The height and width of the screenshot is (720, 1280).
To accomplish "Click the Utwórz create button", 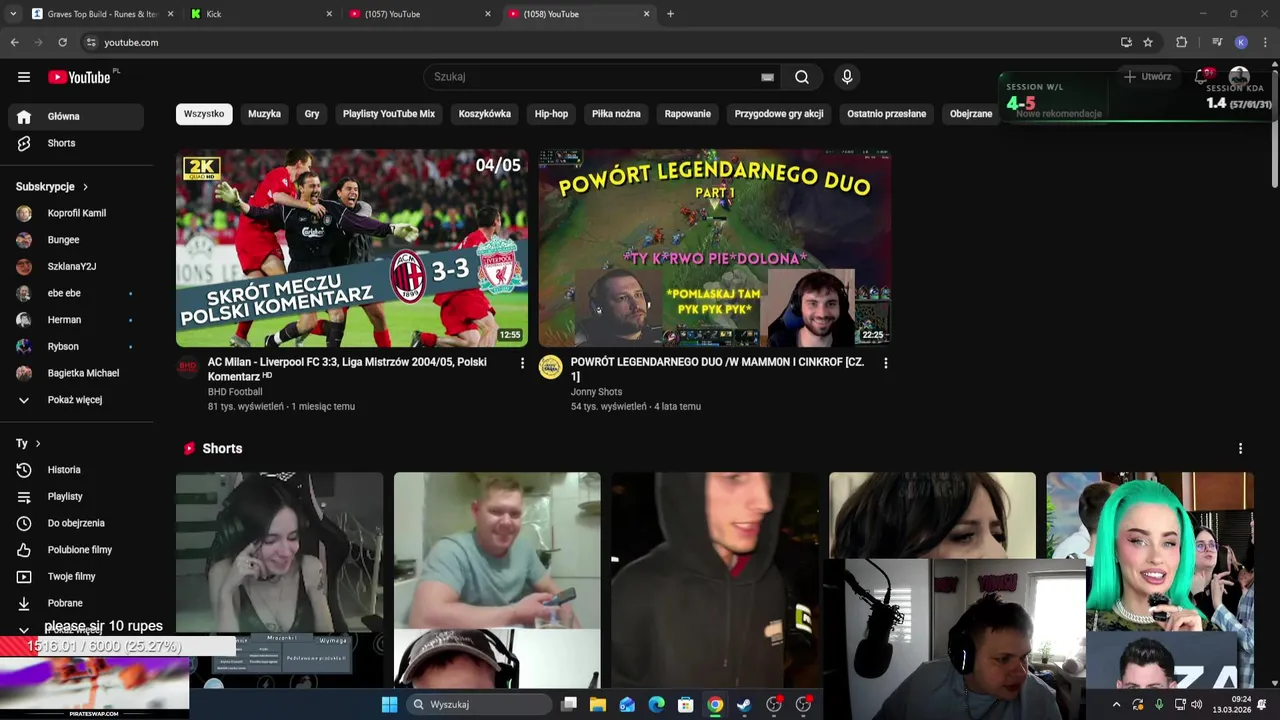I will pyautogui.click(x=1148, y=77).
